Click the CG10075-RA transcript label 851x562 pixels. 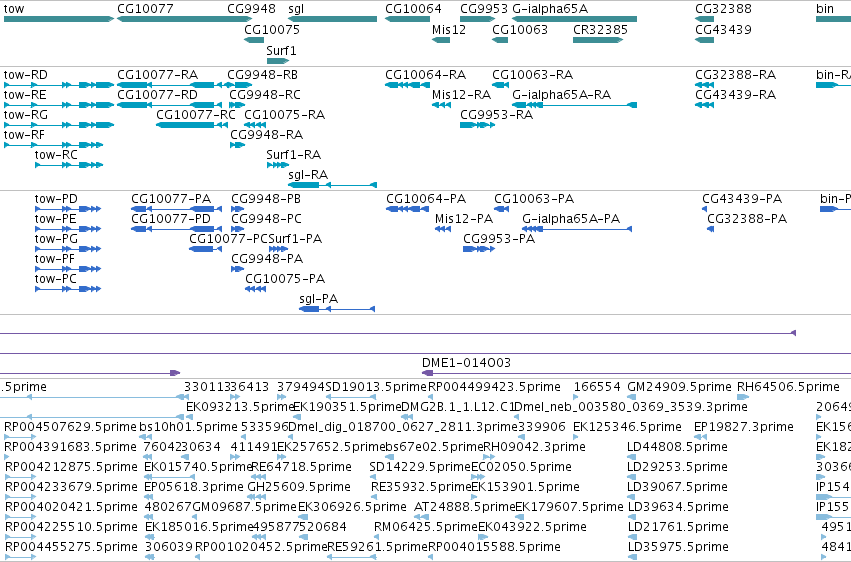point(284,115)
